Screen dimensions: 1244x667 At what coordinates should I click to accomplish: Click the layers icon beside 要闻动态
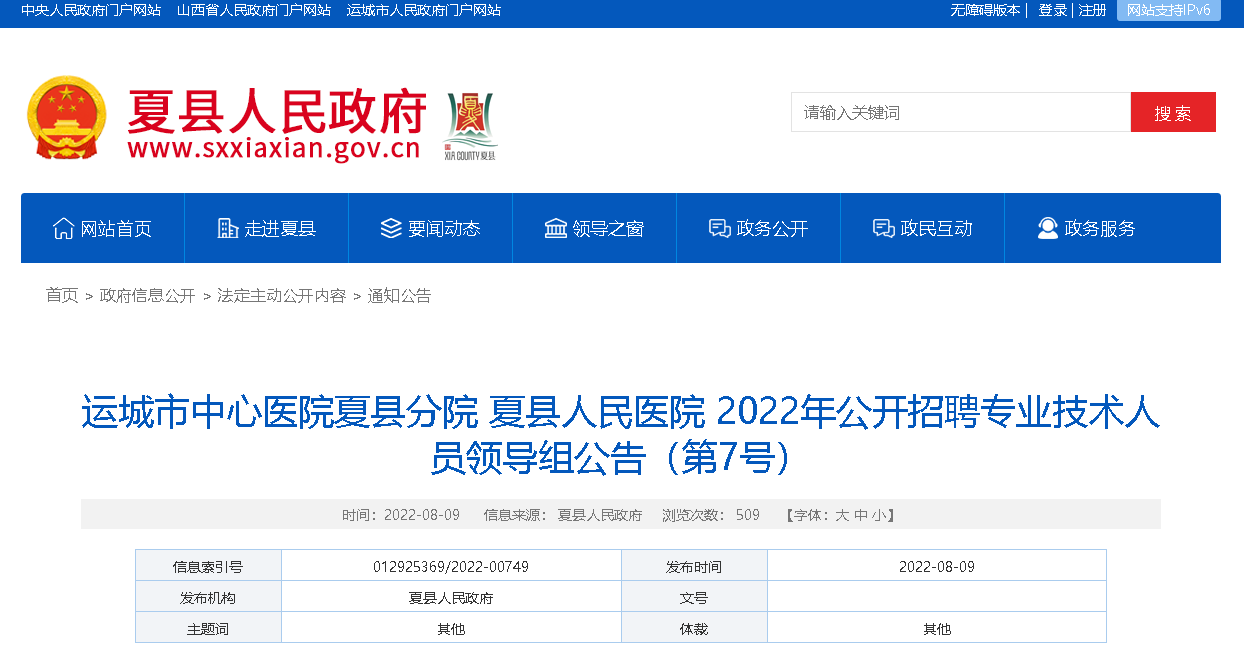pyautogui.click(x=391, y=228)
